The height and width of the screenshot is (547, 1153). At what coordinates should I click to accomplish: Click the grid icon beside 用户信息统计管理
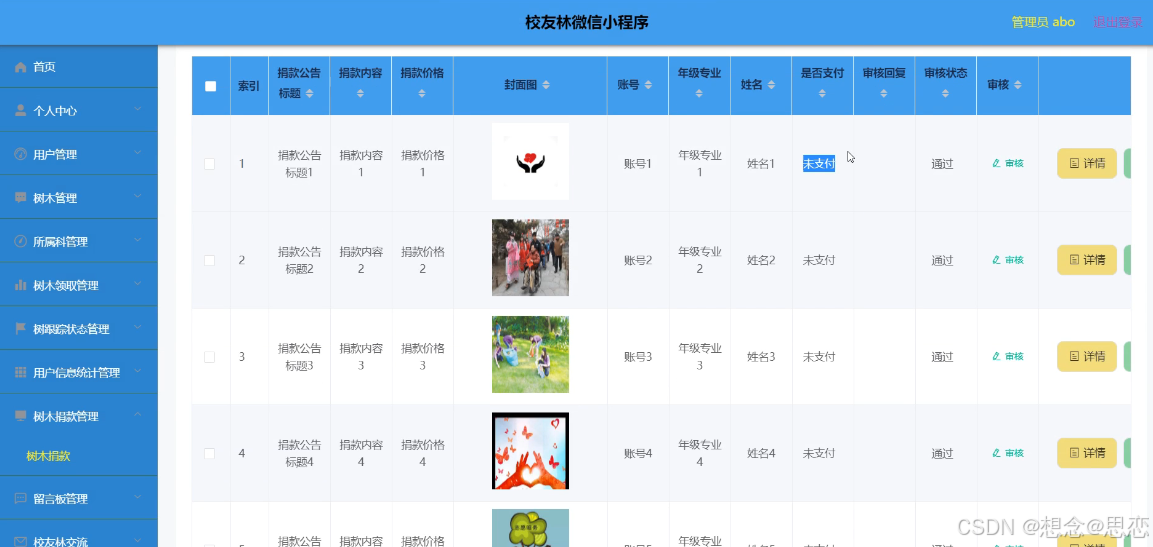coord(21,373)
